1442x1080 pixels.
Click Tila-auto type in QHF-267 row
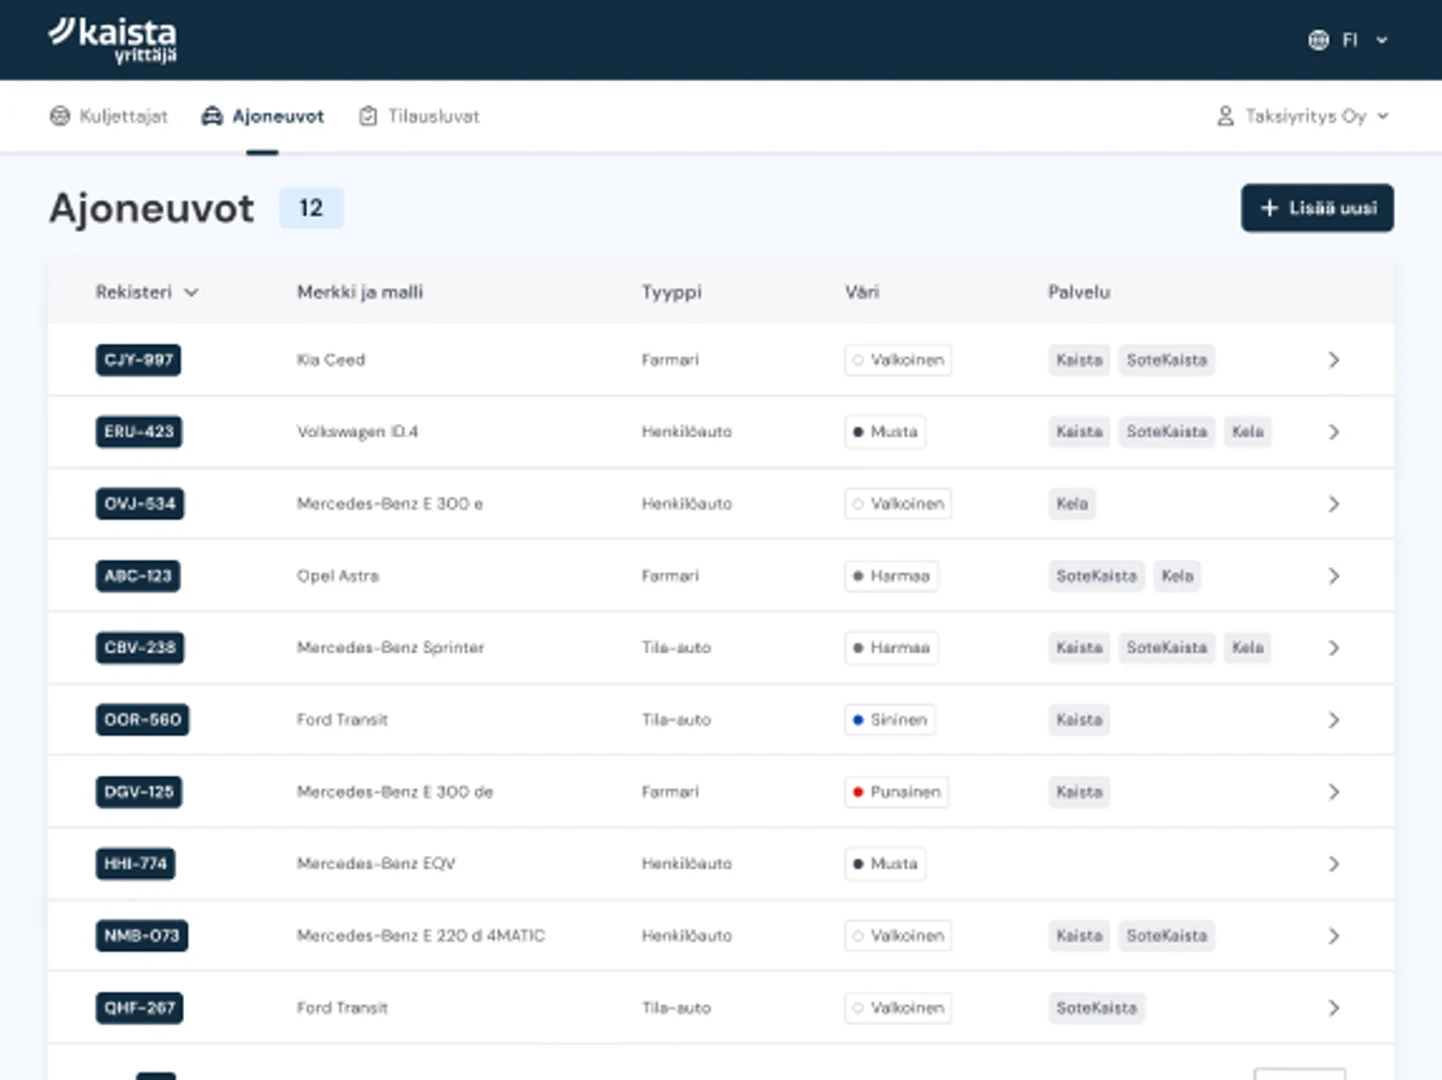(676, 1008)
